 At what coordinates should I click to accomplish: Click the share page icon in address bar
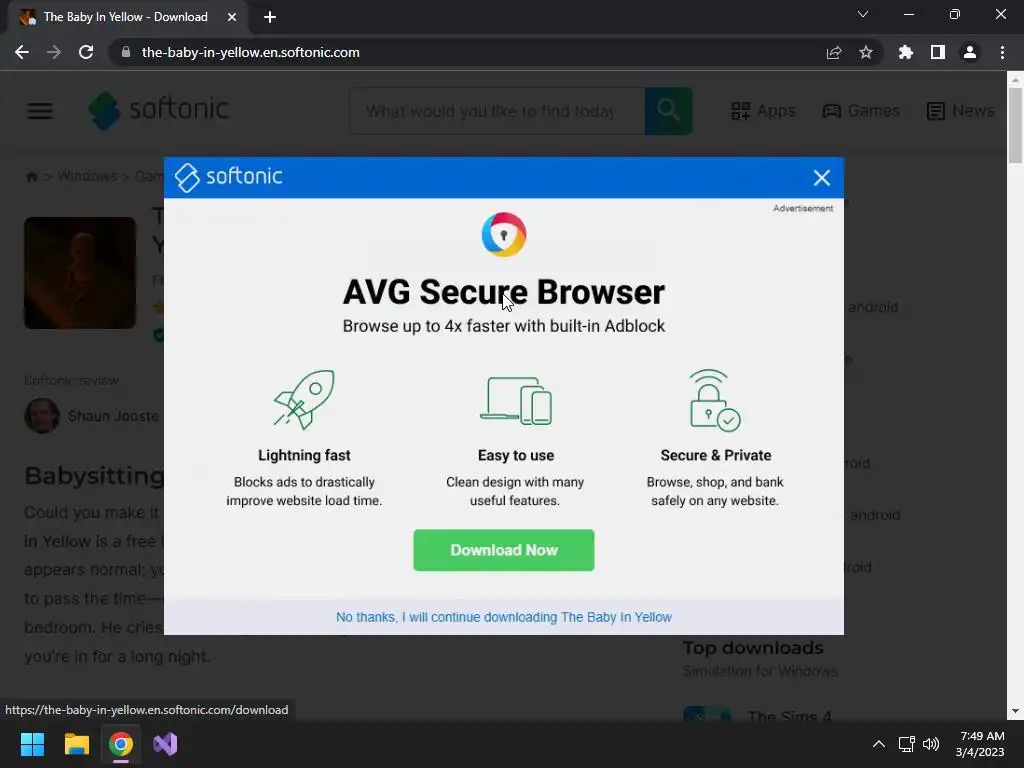click(x=834, y=52)
